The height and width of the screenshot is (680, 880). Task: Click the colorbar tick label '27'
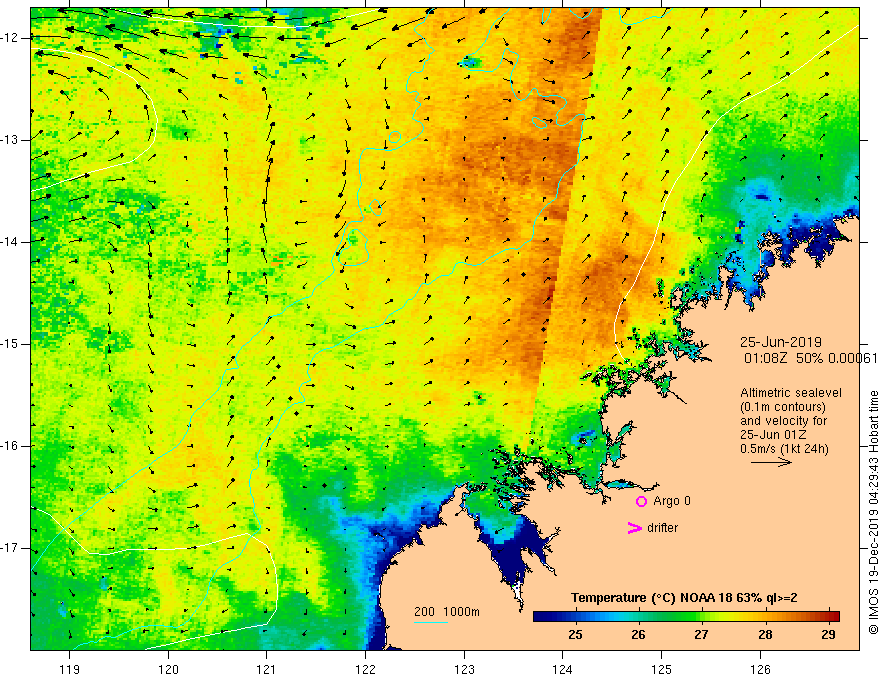coord(701,635)
